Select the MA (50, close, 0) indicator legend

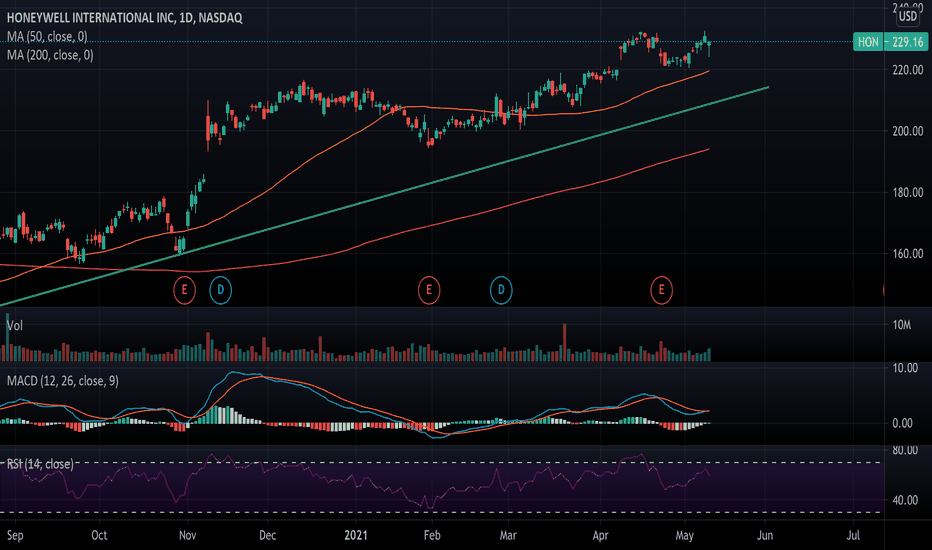point(47,37)
